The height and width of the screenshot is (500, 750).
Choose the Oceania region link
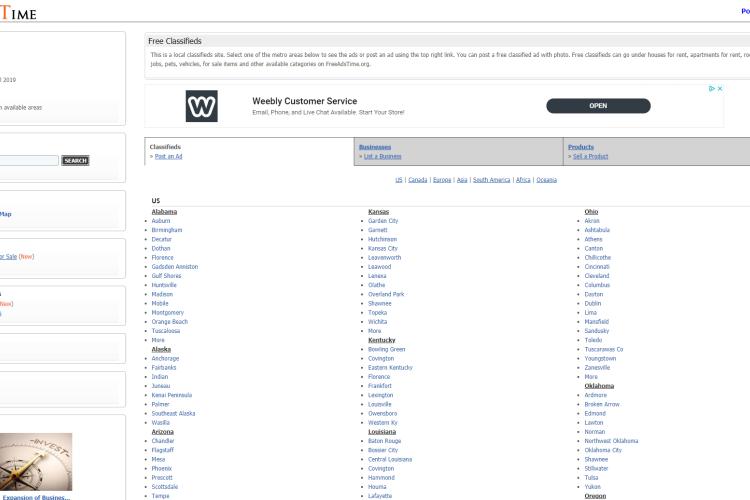(x=546, y=180)
